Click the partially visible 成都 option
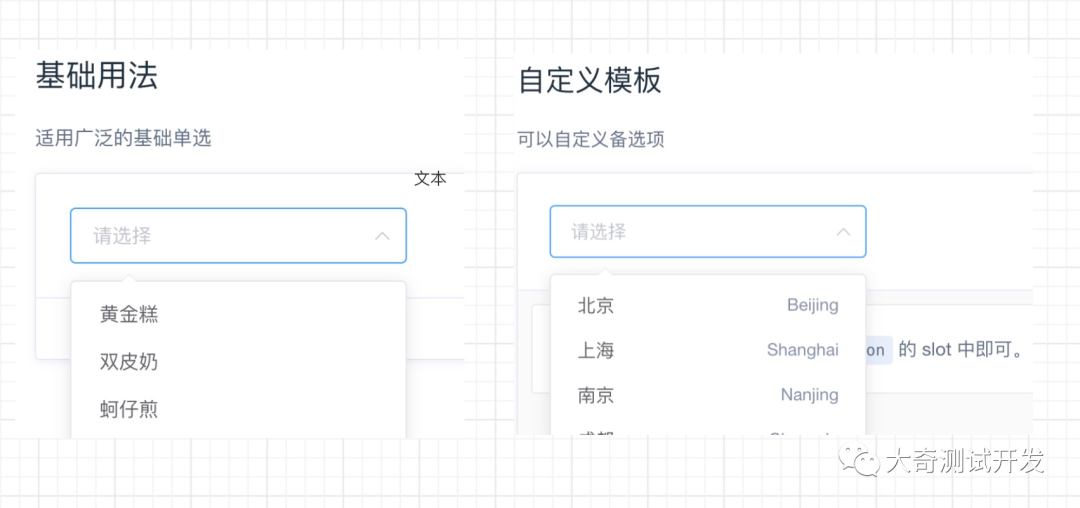 [708, 428]
